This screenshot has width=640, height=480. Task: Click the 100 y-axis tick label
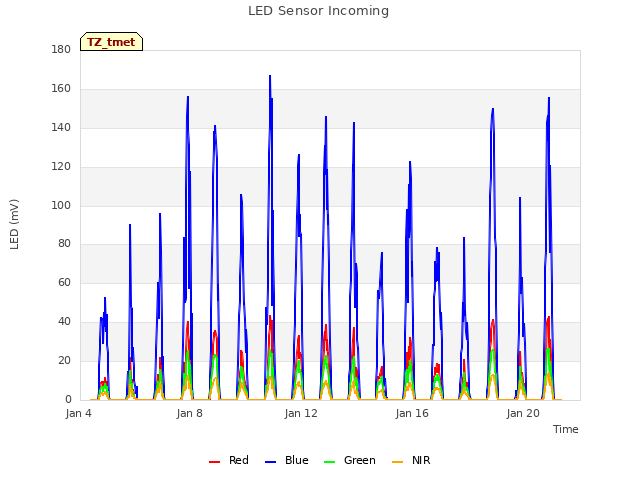(x=61, y=205)
